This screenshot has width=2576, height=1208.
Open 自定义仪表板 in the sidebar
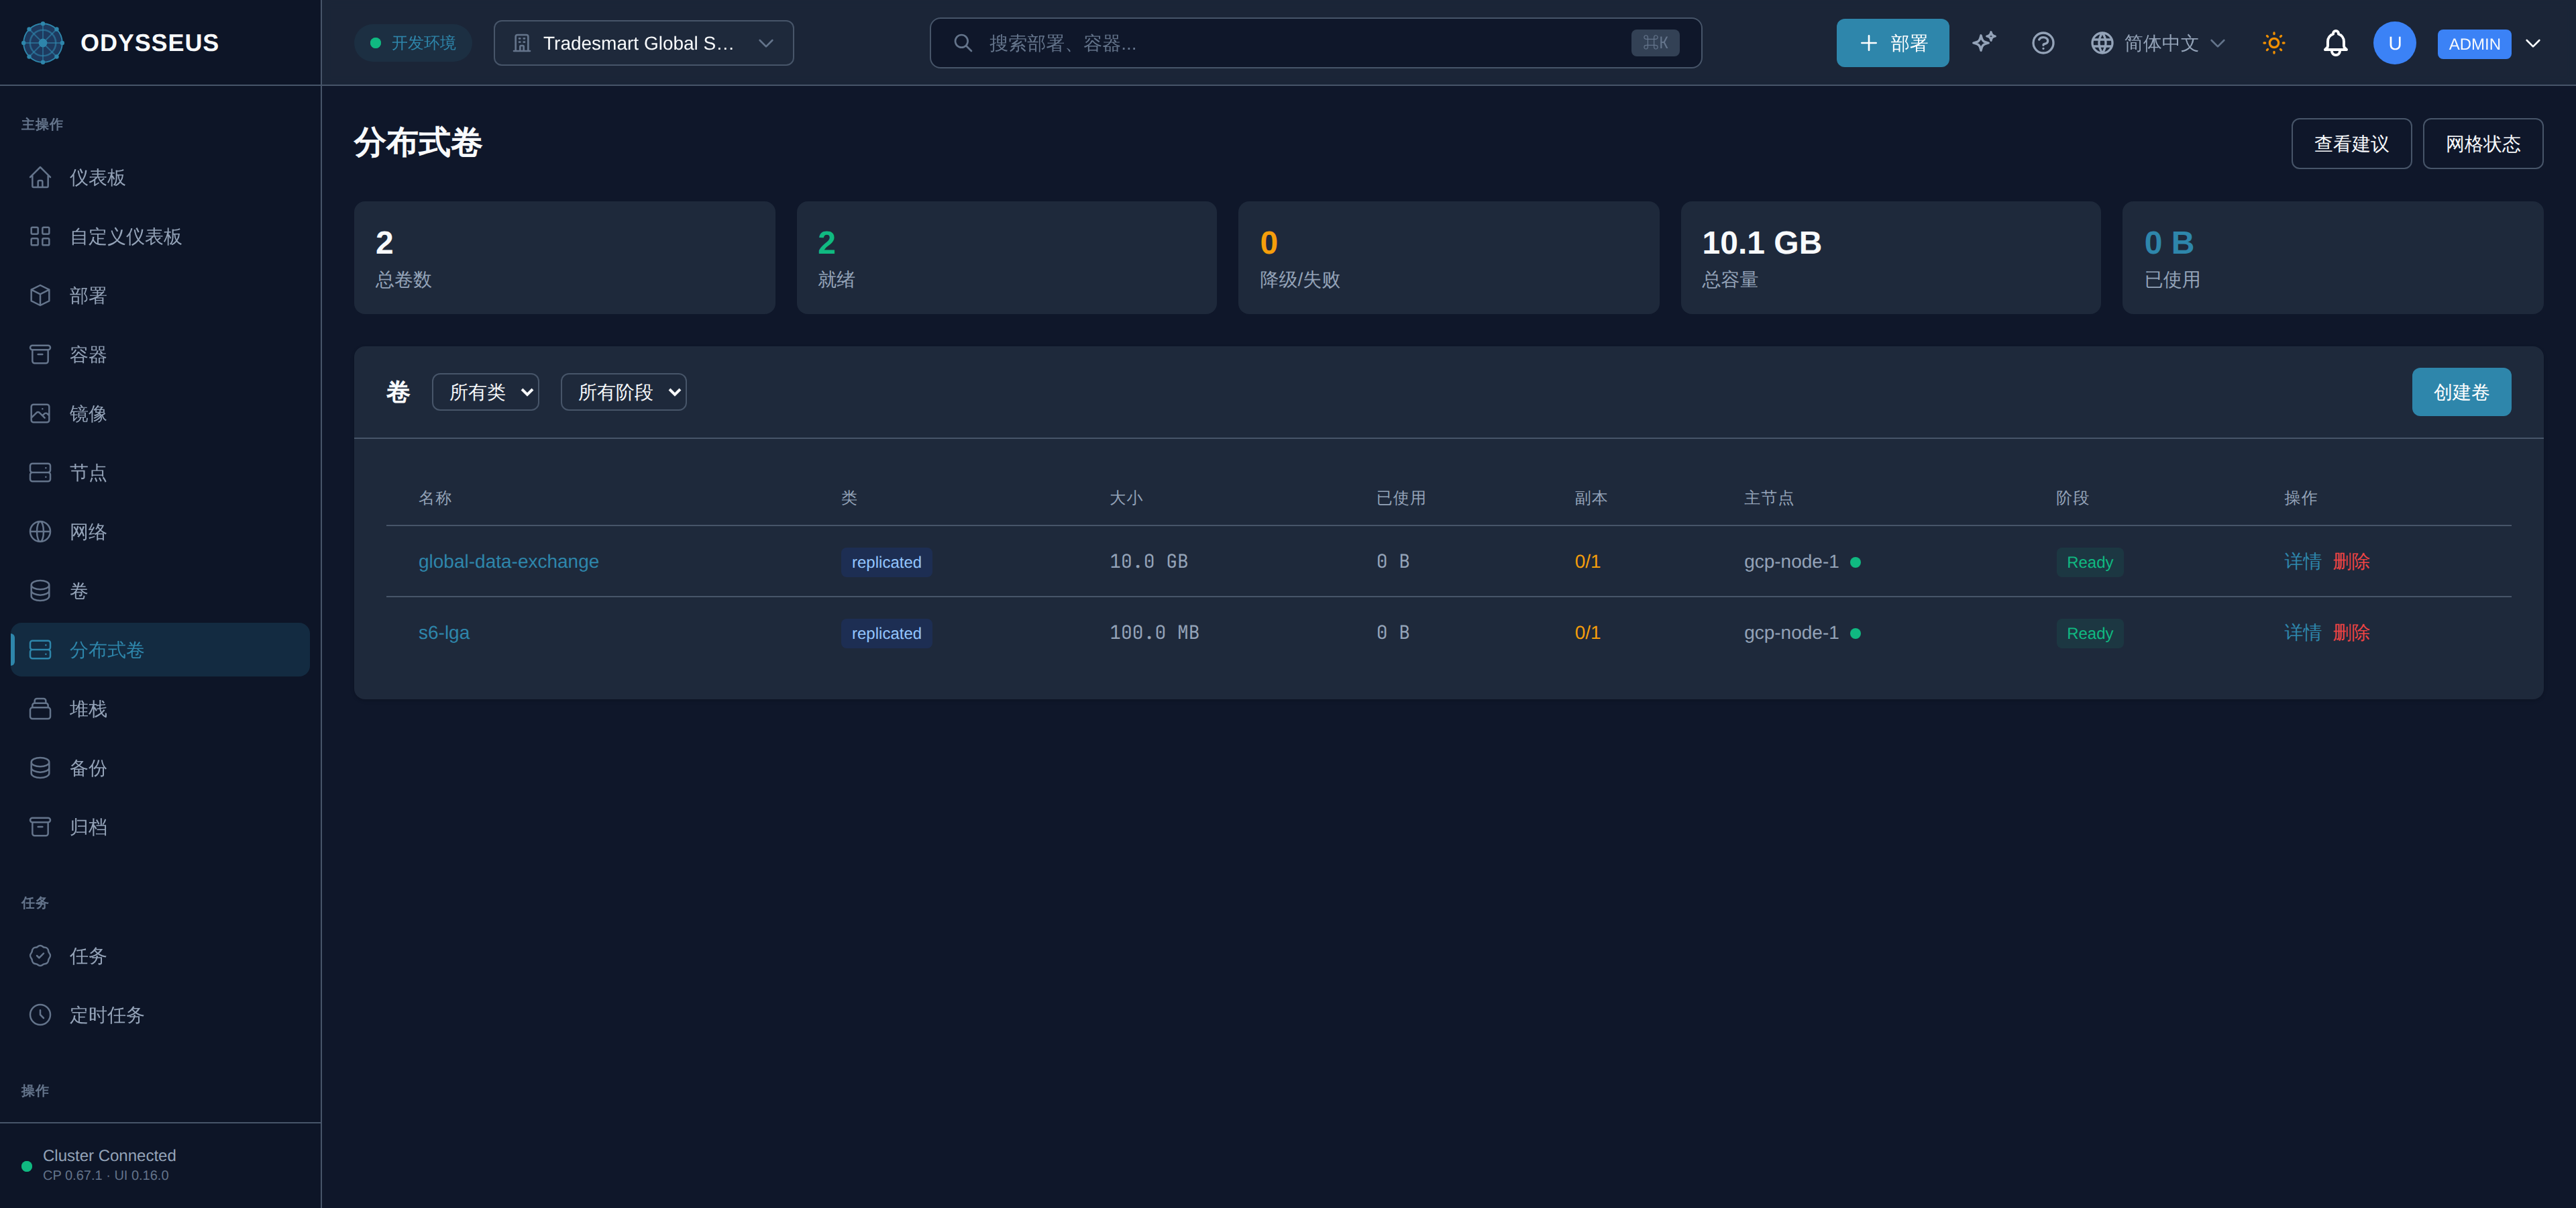coord(160,236)
